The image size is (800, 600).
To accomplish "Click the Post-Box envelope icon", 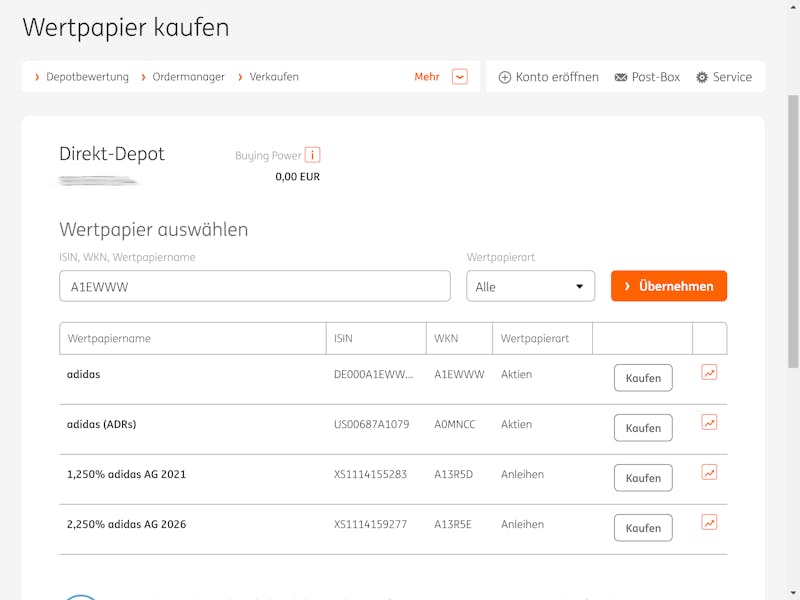I will 620,77.
